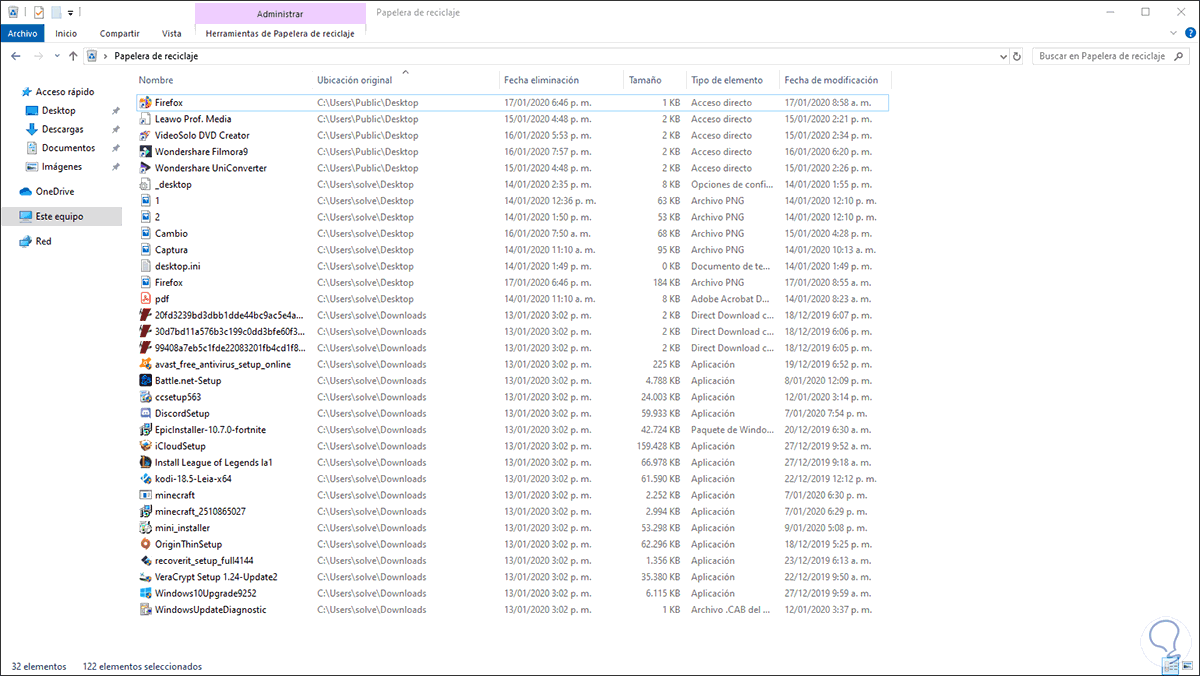
Task: Open Herramientas de Papelera de reciclaje tab
Action: click(x=280, y=33)
